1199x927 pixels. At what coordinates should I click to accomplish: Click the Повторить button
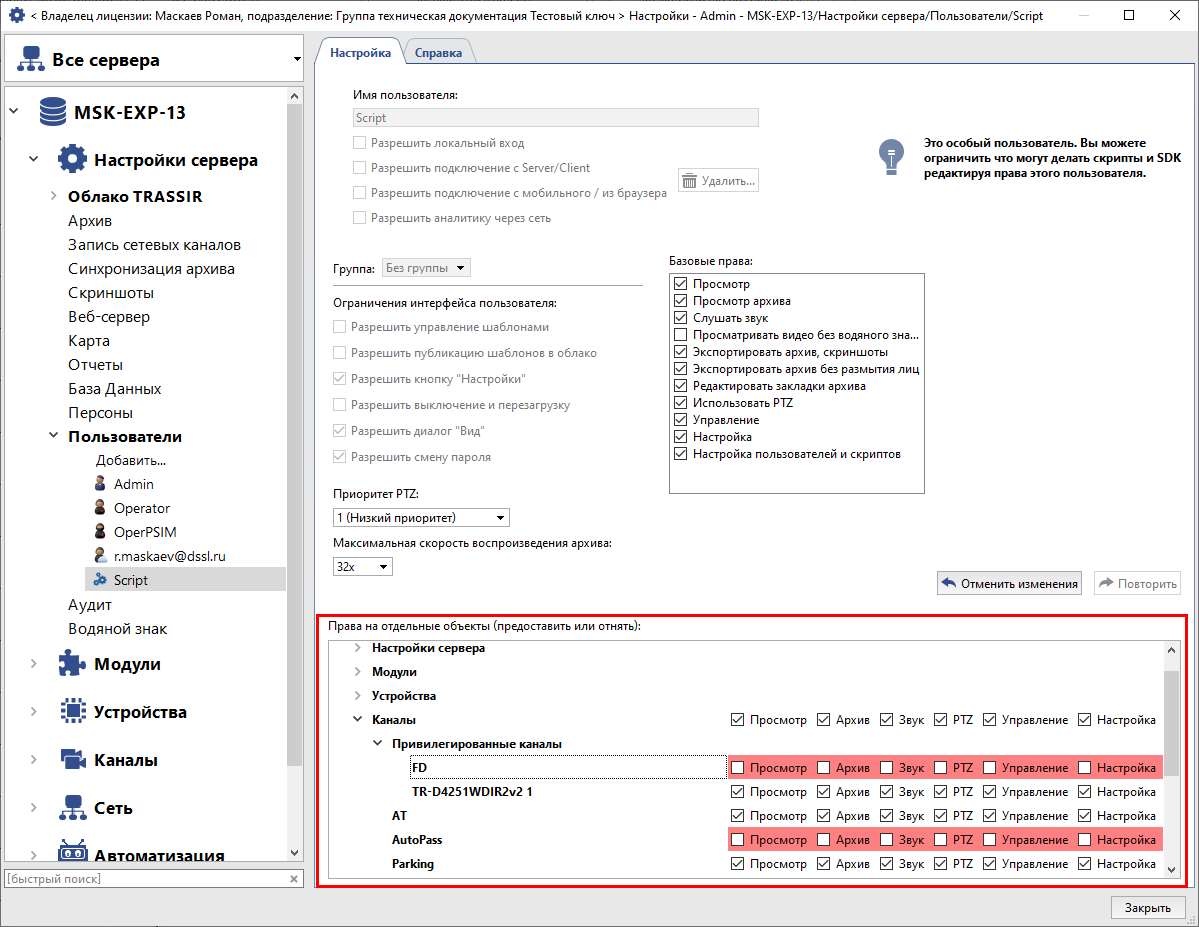(1137, 583)
